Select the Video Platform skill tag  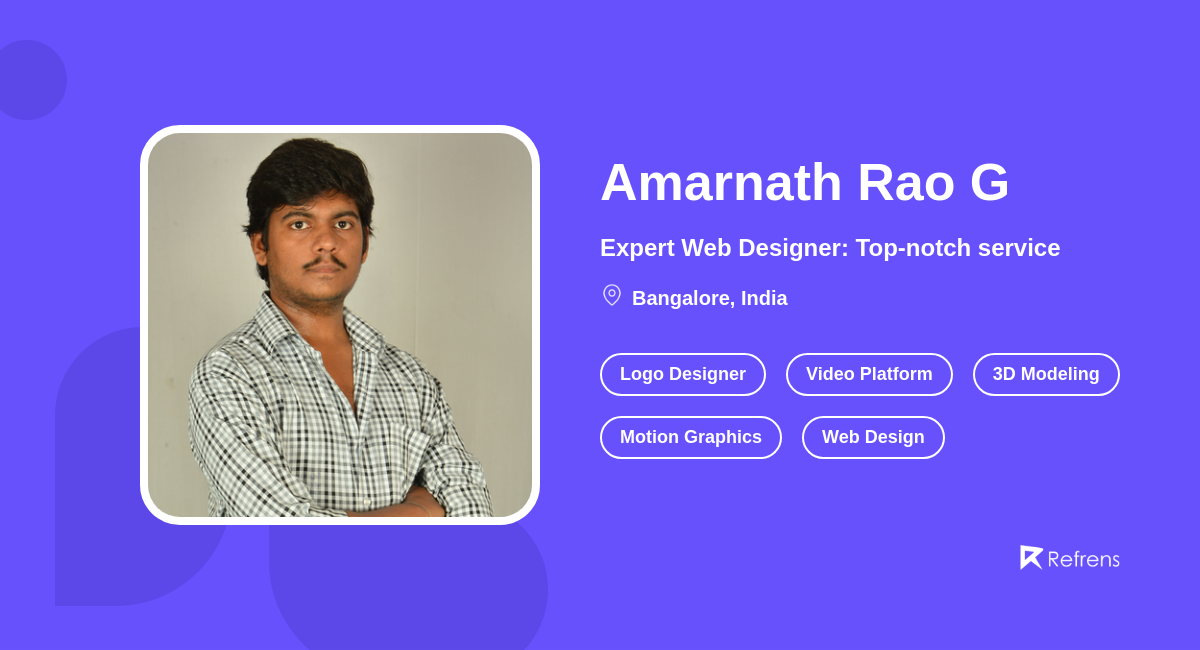click(869, 374)
